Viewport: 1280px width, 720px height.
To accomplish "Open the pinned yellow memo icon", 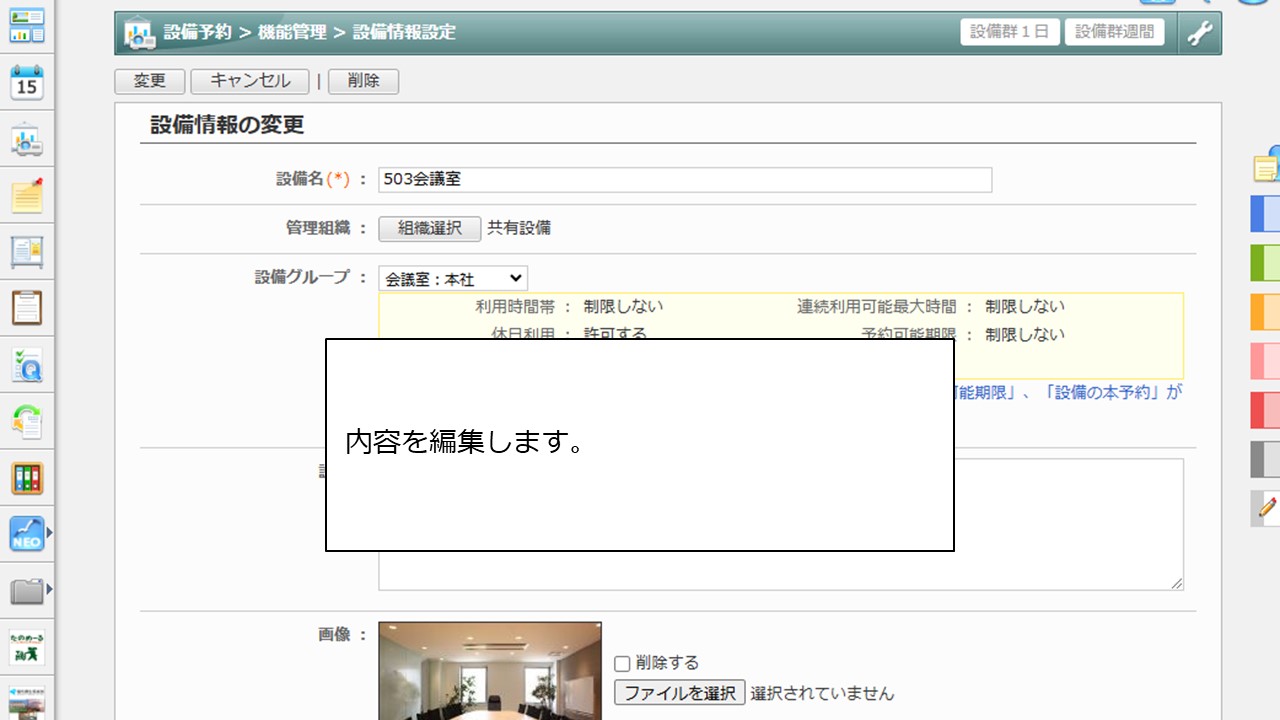I will click(27, 196).
